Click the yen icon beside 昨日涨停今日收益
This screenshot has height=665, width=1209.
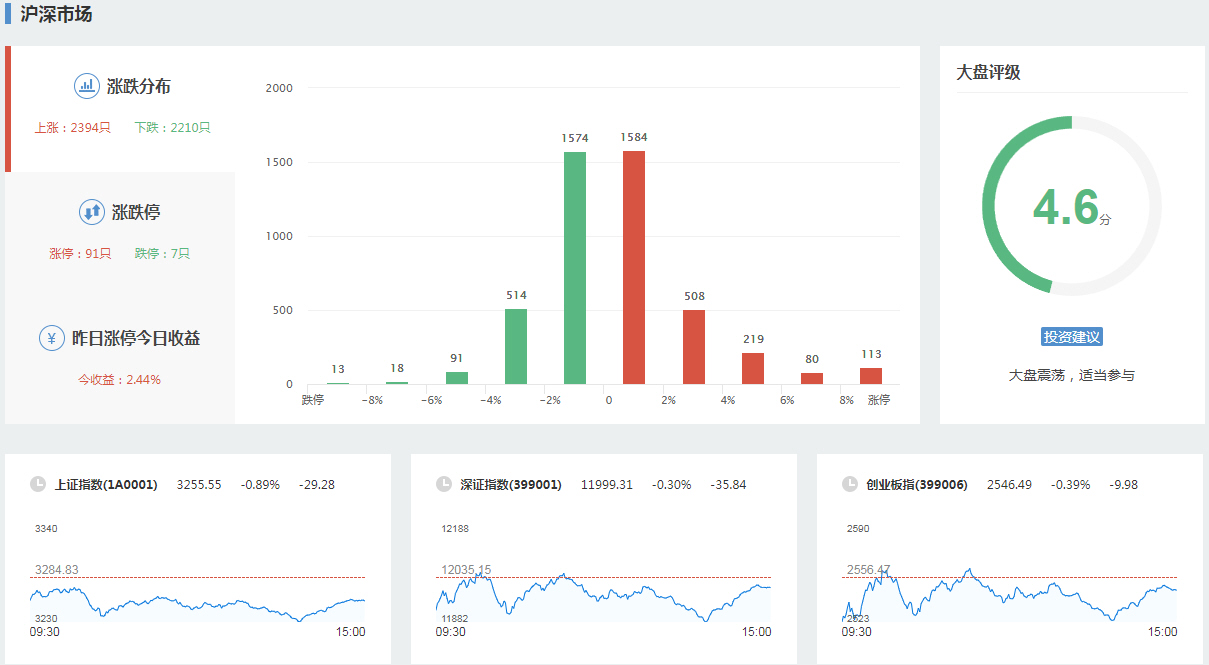pyautogui.click(x=52, y=338)
